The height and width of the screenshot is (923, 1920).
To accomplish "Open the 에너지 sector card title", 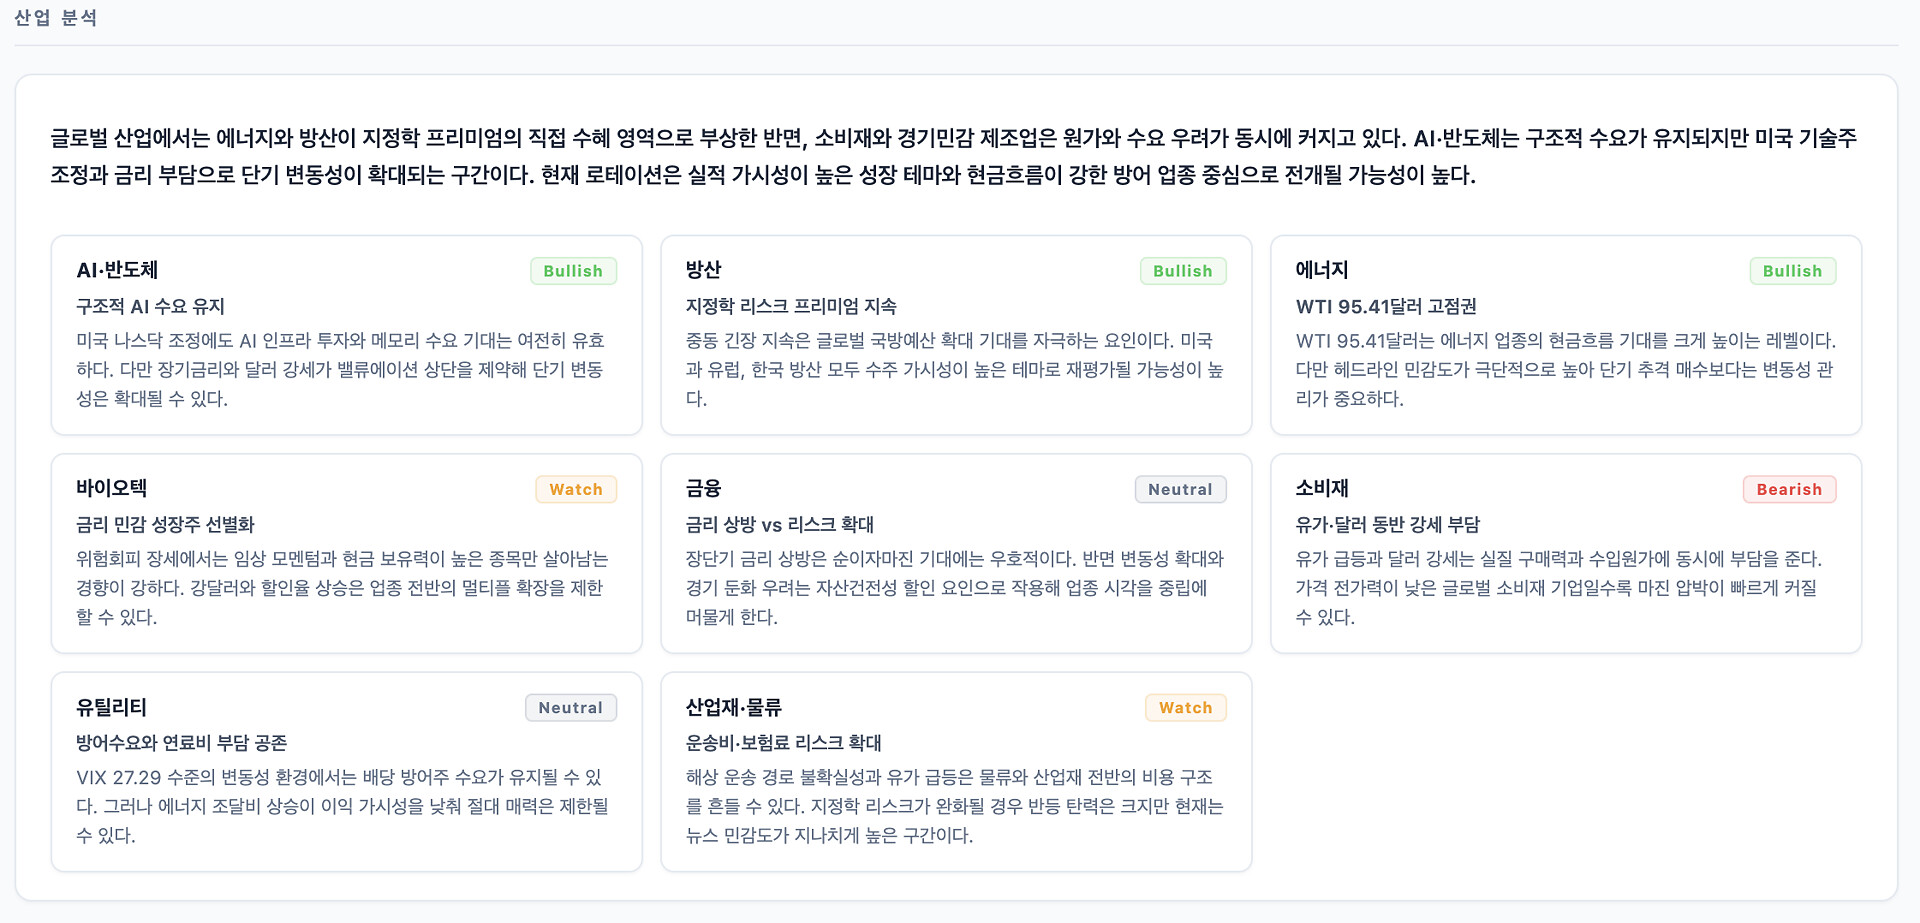I will 1322,270.
